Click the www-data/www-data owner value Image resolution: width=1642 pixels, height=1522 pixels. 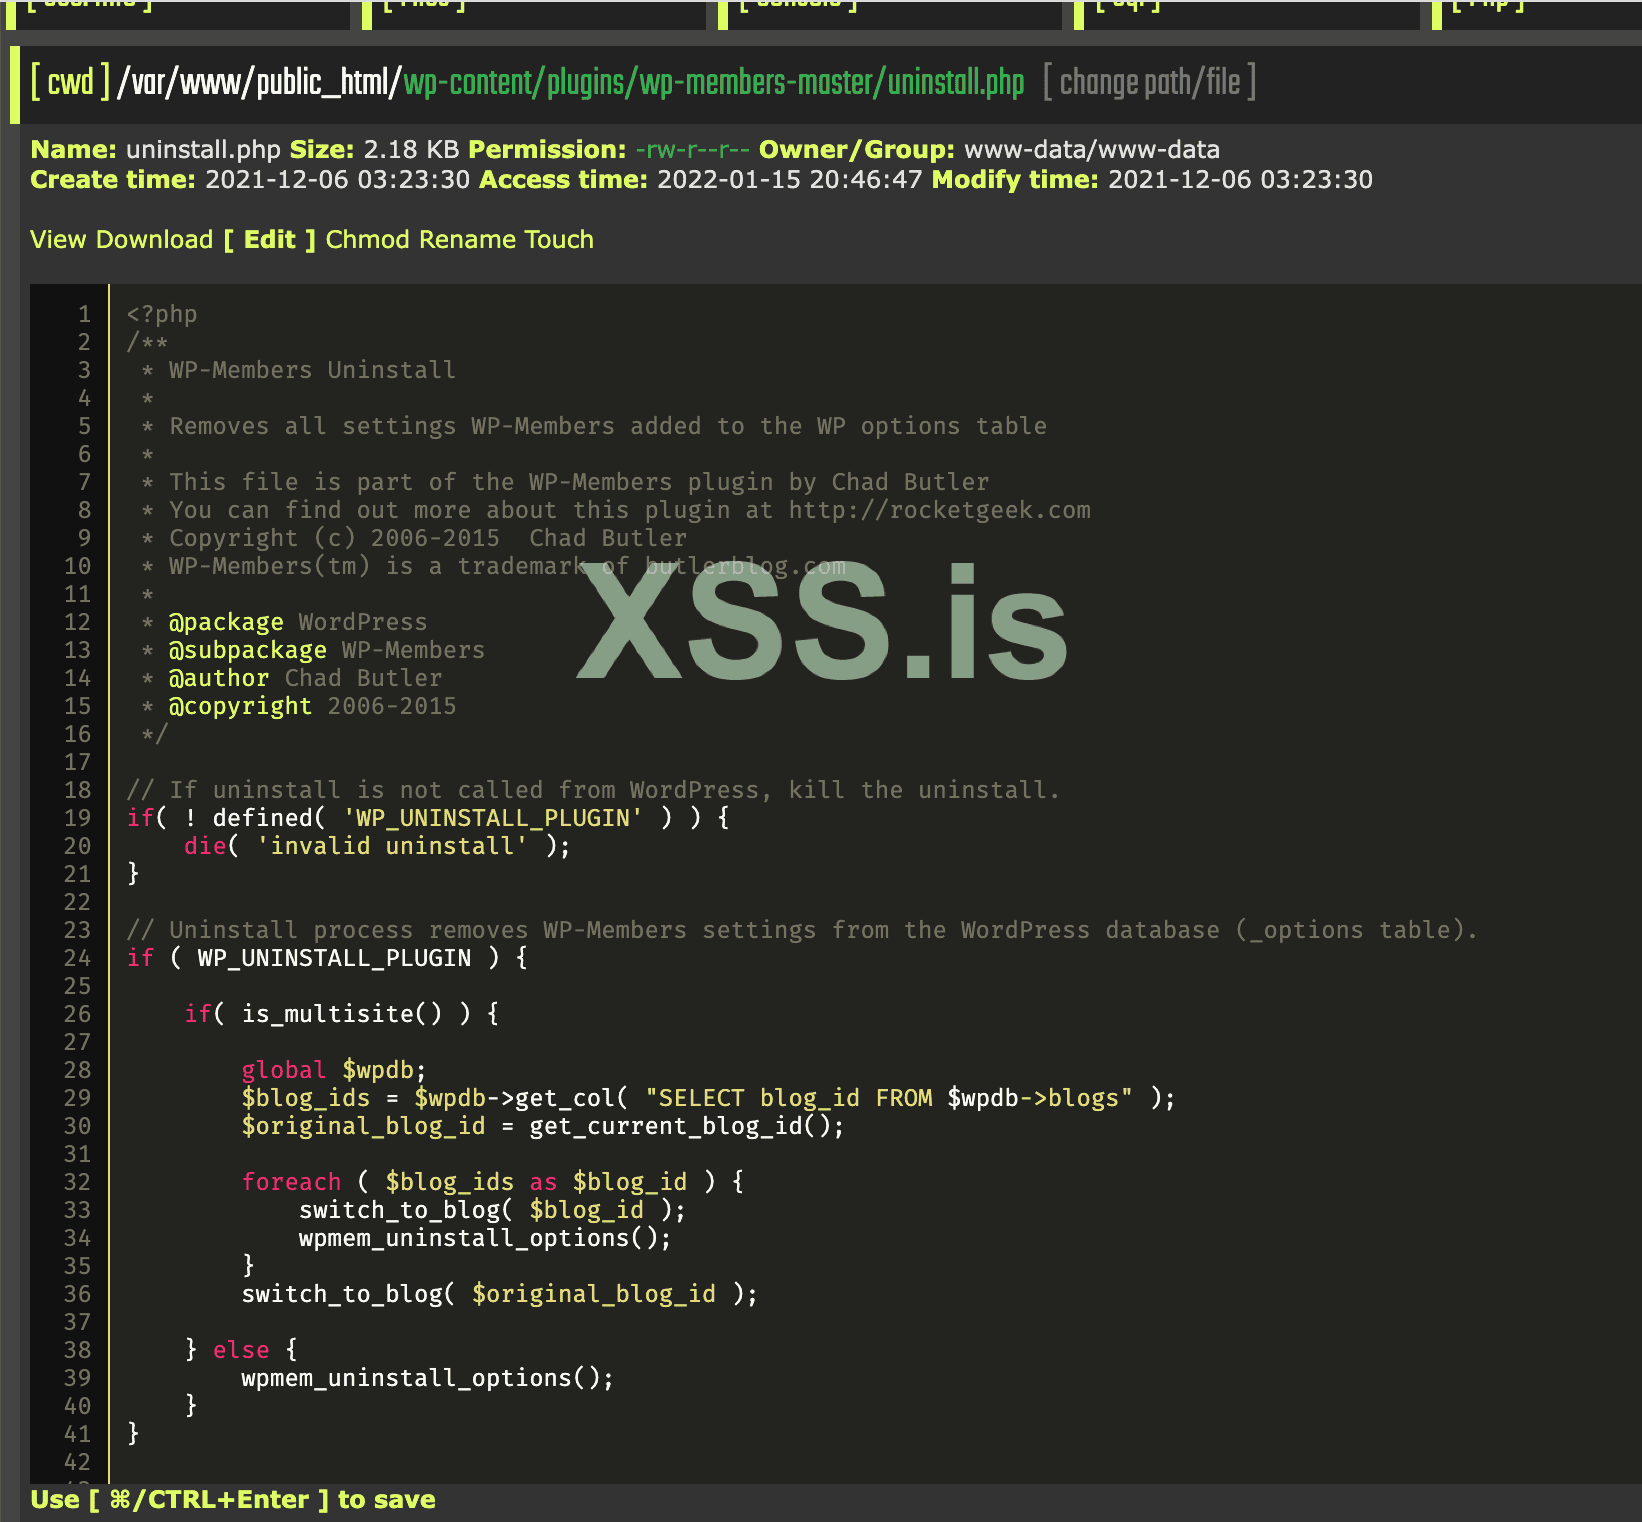[1091, 149]
